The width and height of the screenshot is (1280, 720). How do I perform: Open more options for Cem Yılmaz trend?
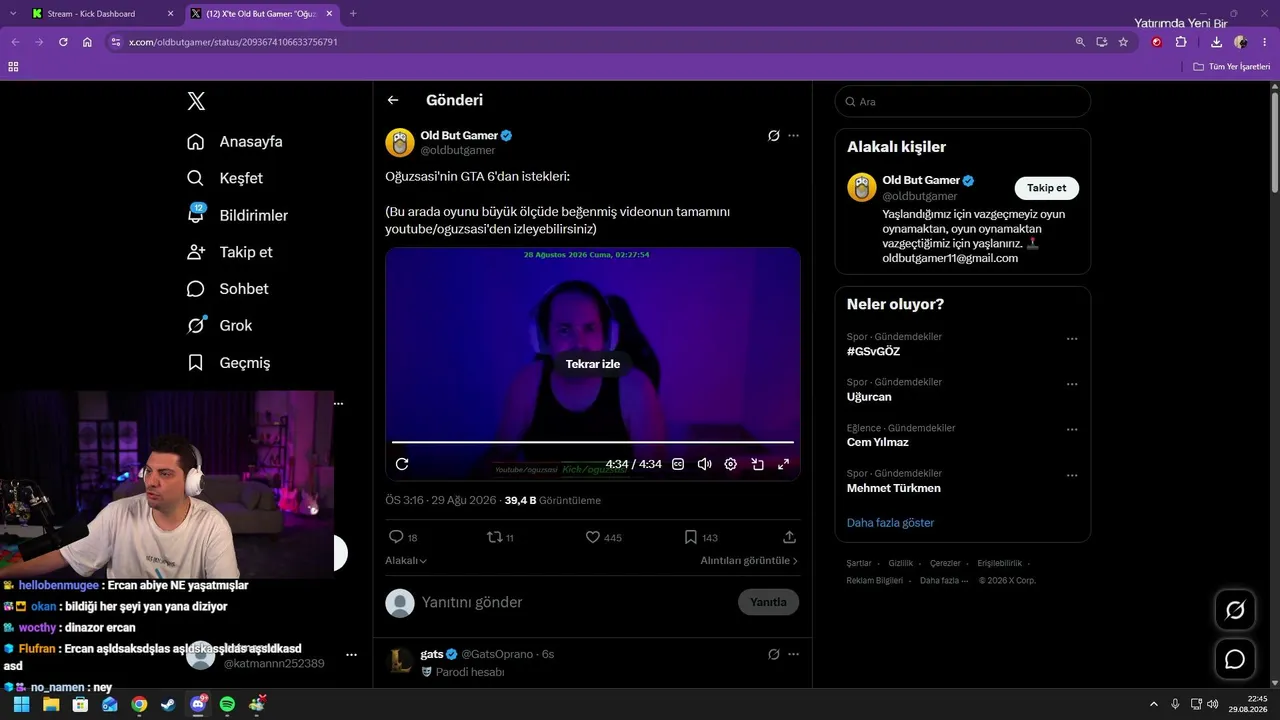(1072, 430)
